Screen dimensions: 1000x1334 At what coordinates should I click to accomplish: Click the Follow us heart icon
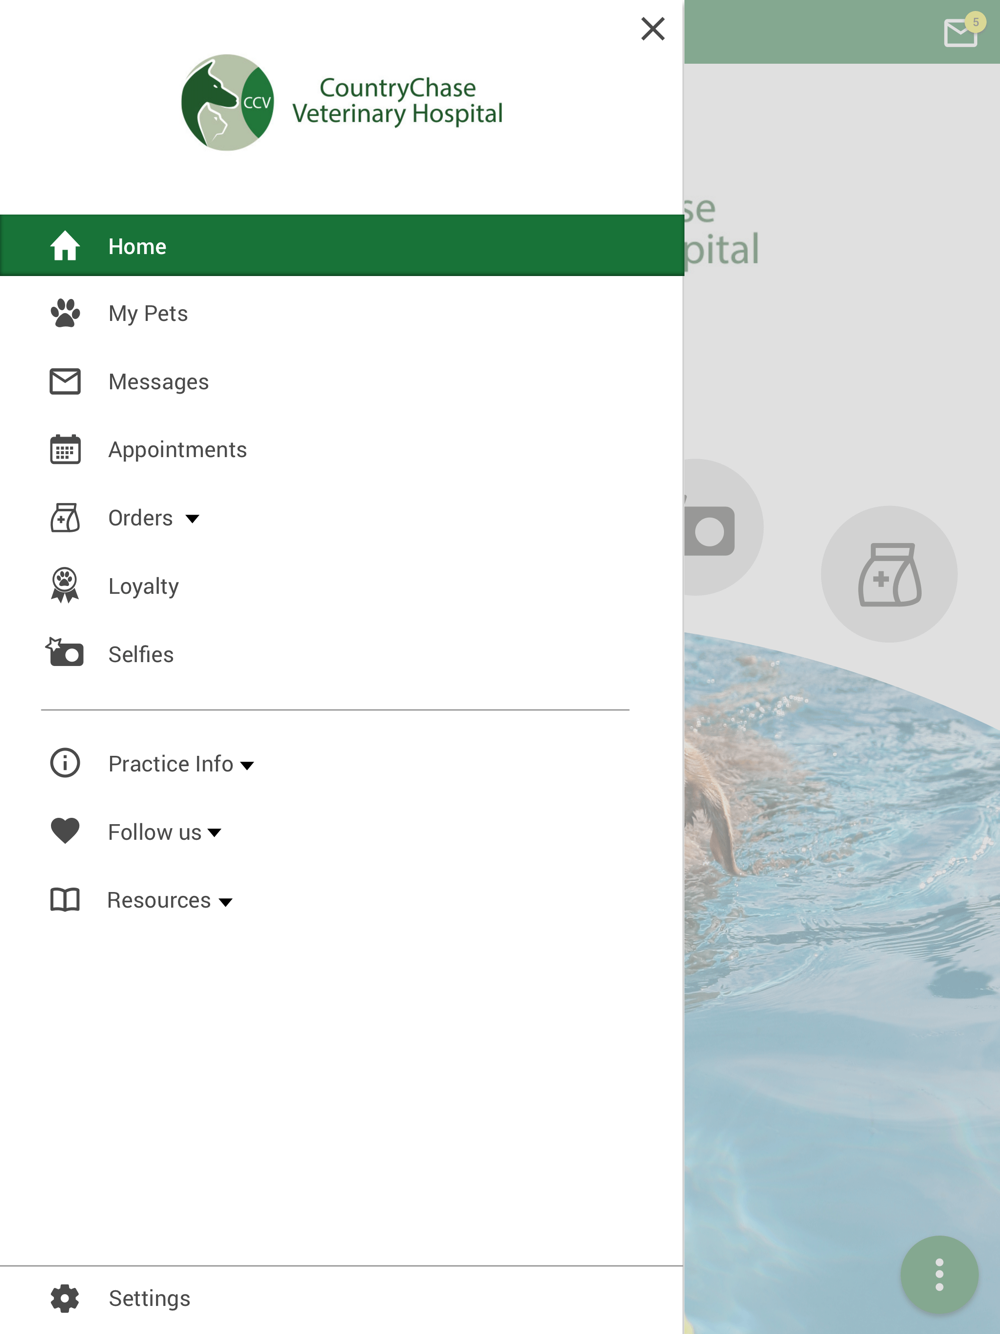click(65, 831)
